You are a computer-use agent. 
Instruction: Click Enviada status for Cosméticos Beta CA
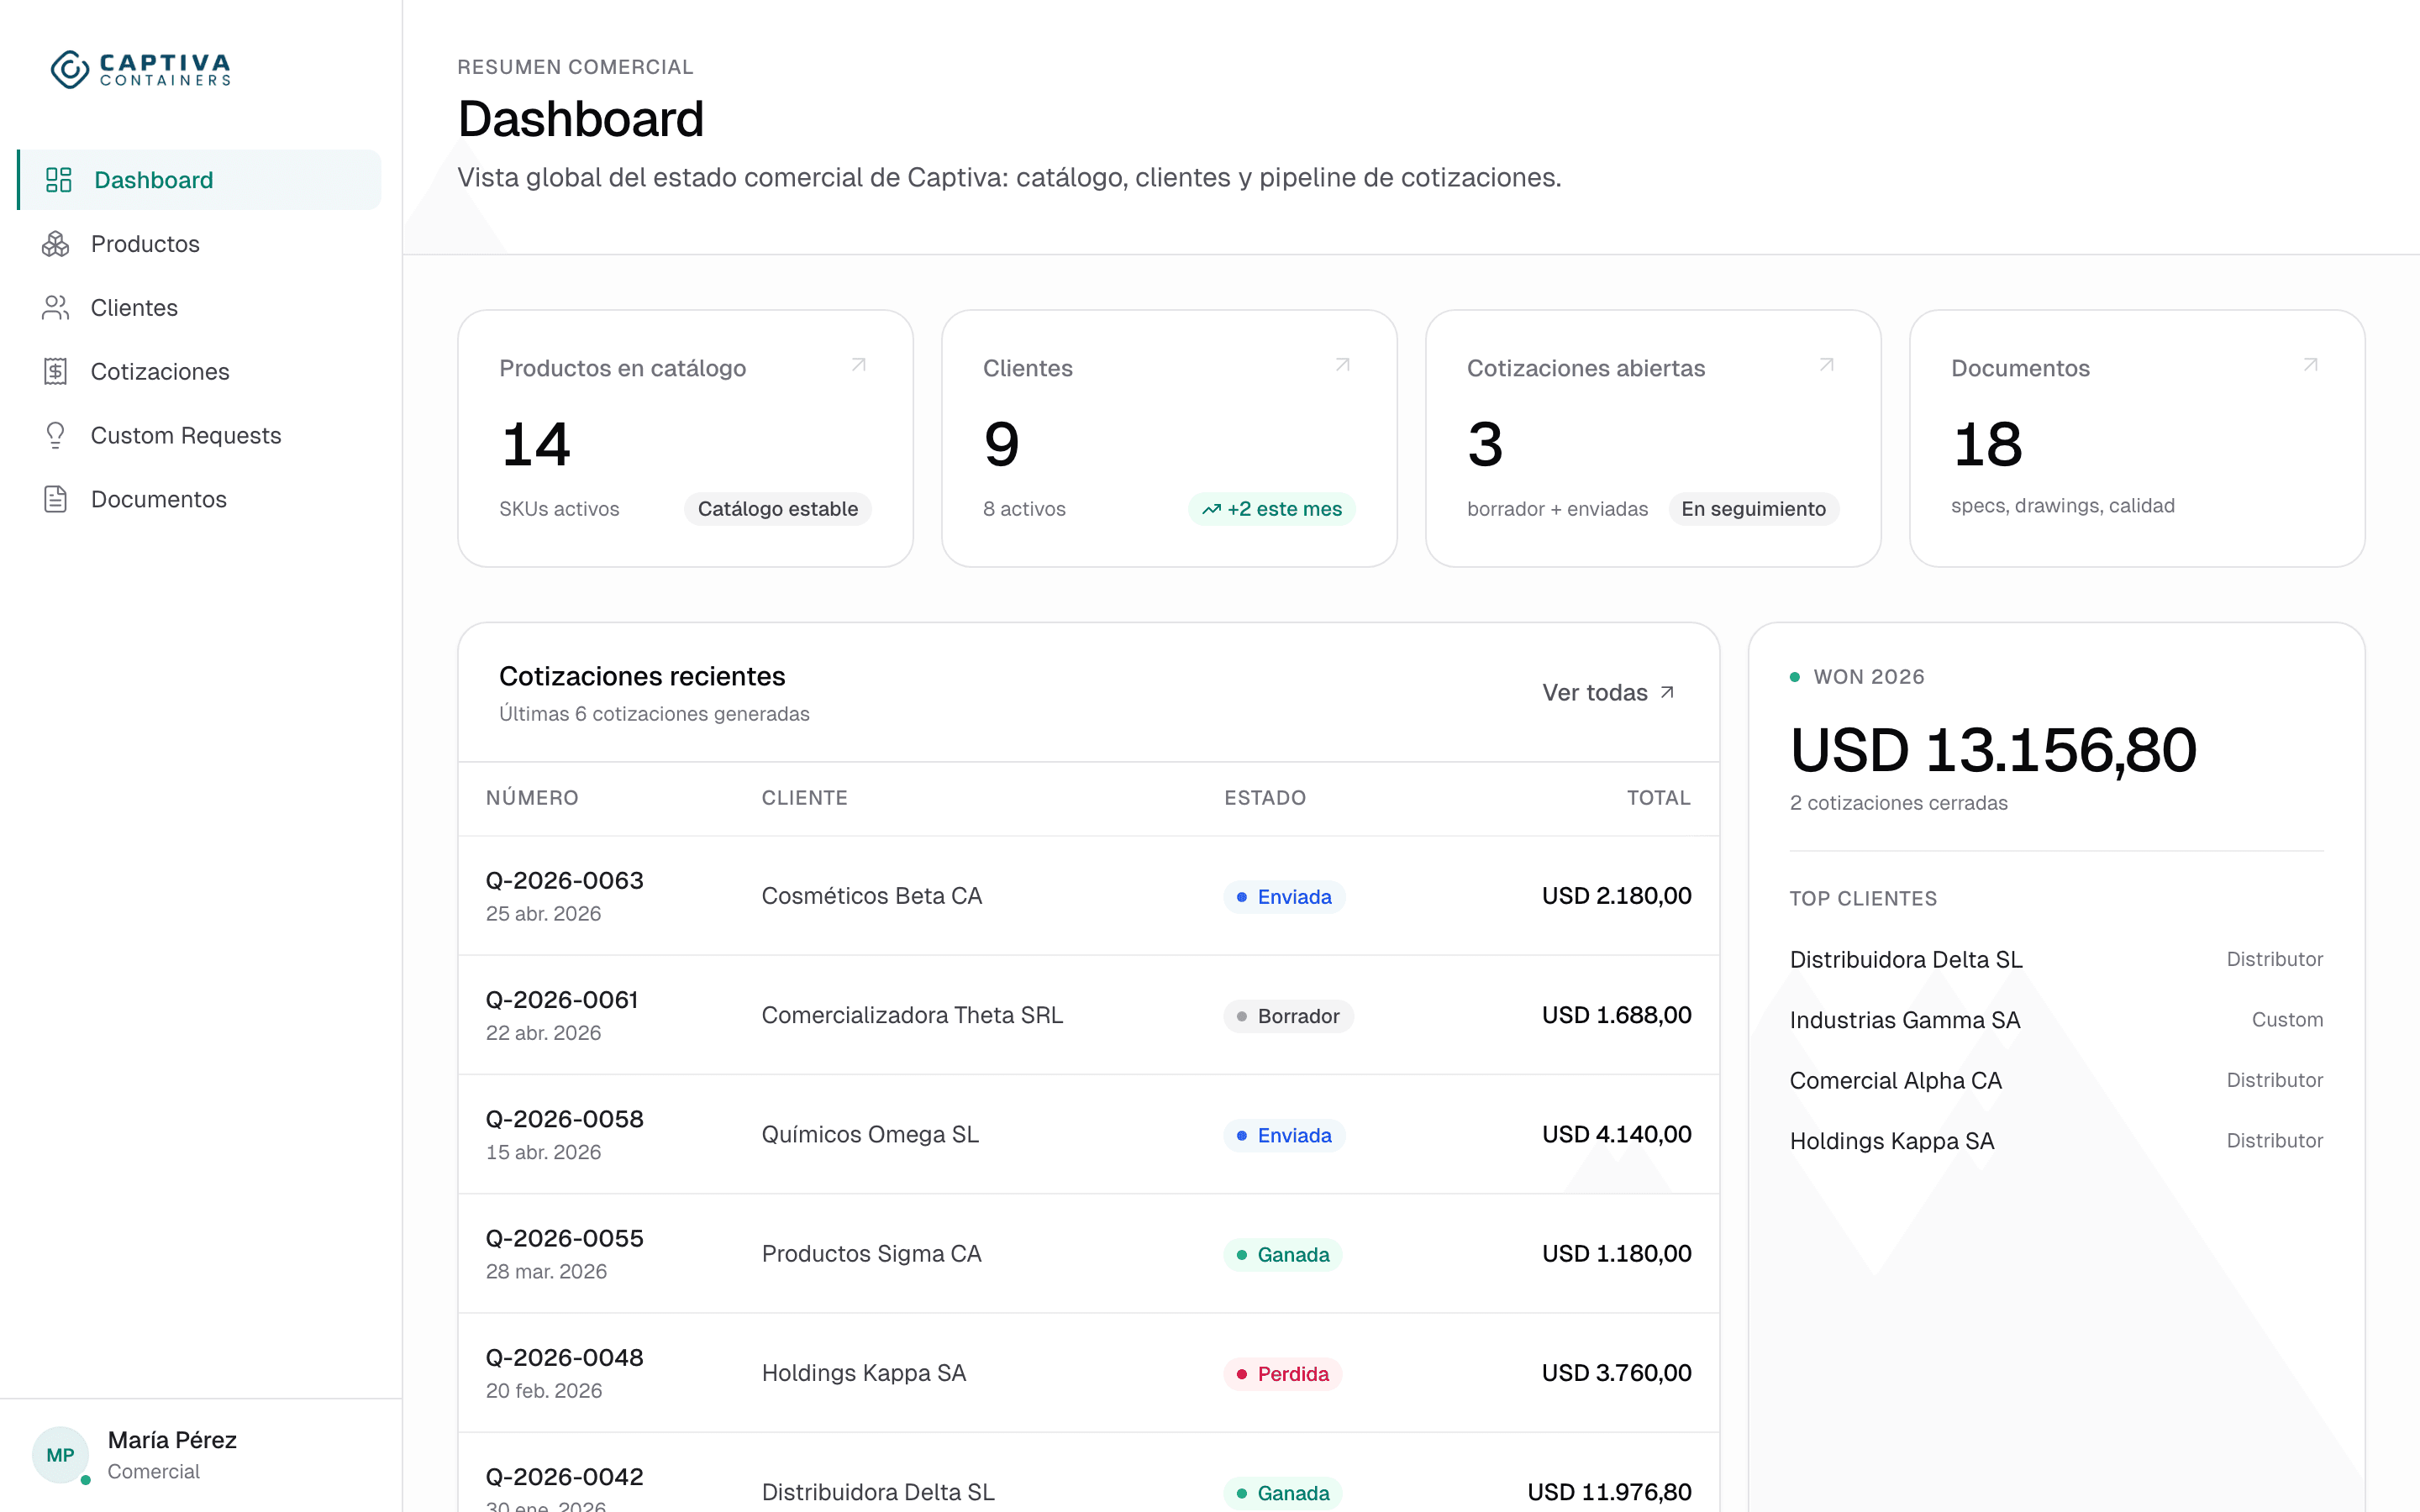tap(1284, 897)
